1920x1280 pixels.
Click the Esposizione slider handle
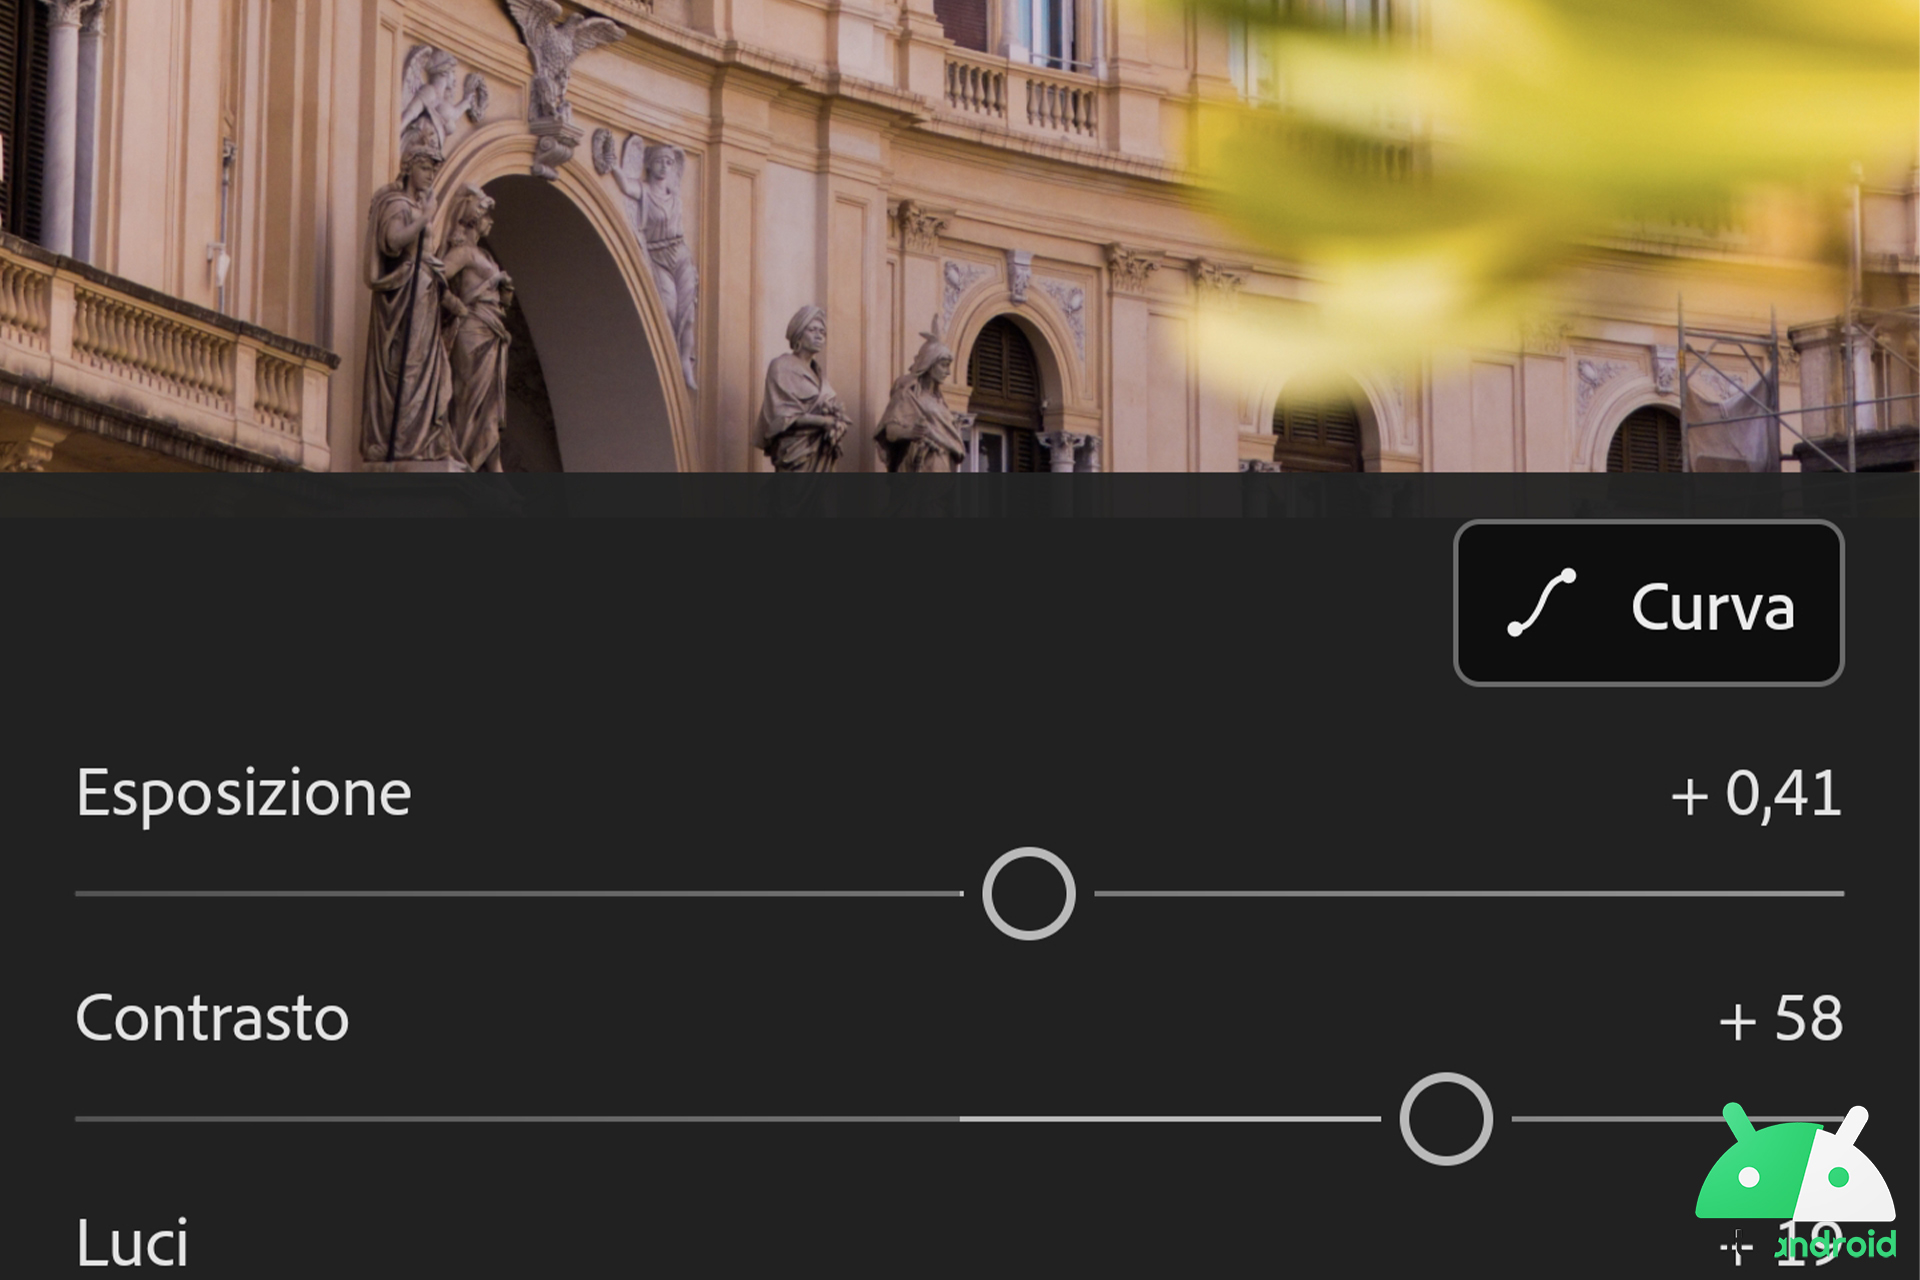pyautogui.click(x=1028, y=893)
